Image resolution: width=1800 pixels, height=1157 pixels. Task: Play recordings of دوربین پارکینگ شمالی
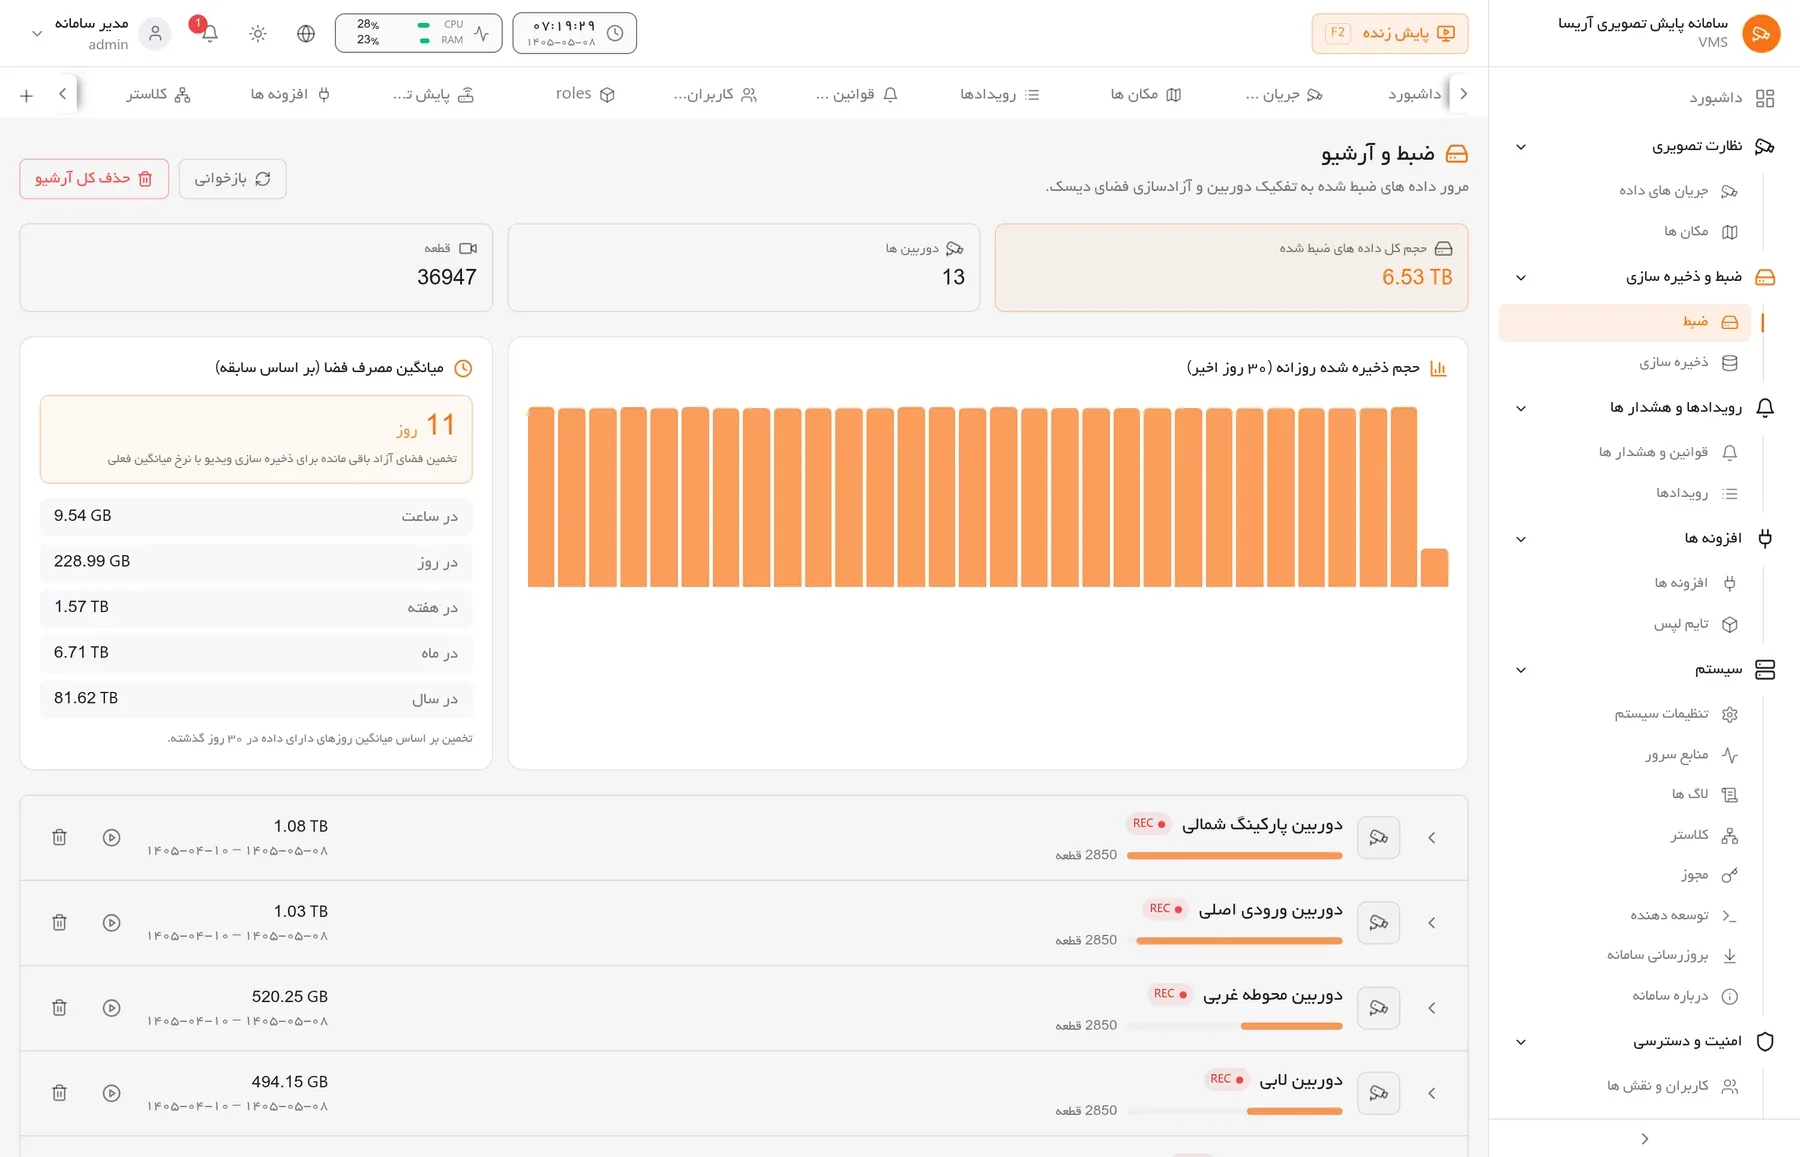[x=112, y=838]
